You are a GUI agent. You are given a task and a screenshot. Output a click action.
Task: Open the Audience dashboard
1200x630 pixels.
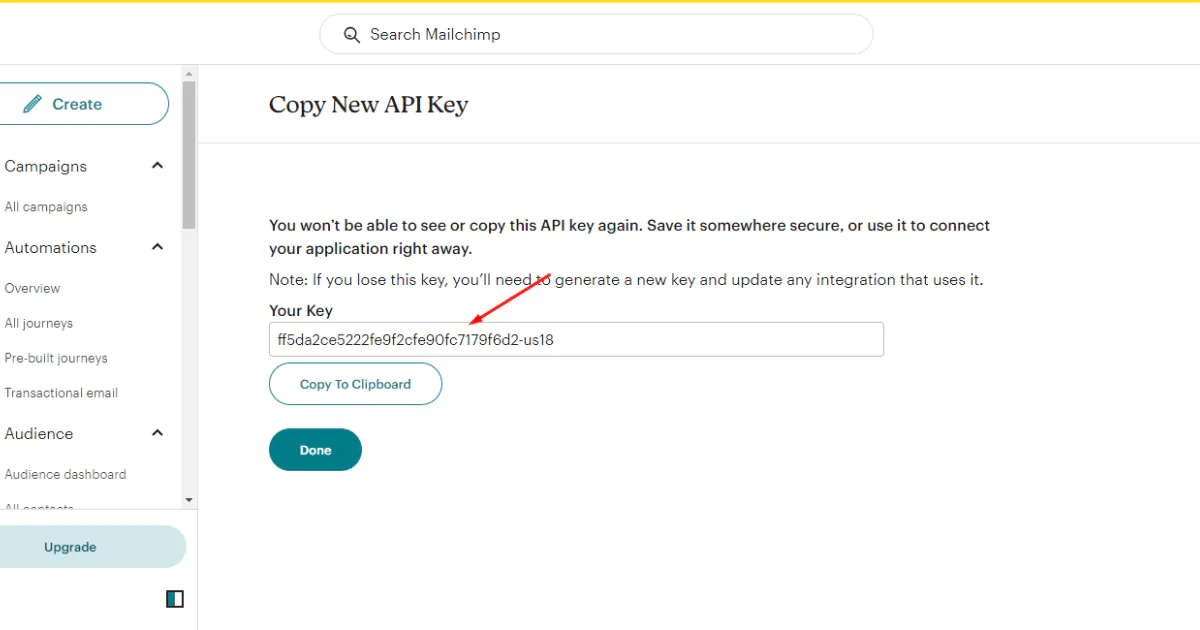click(66, 474)
